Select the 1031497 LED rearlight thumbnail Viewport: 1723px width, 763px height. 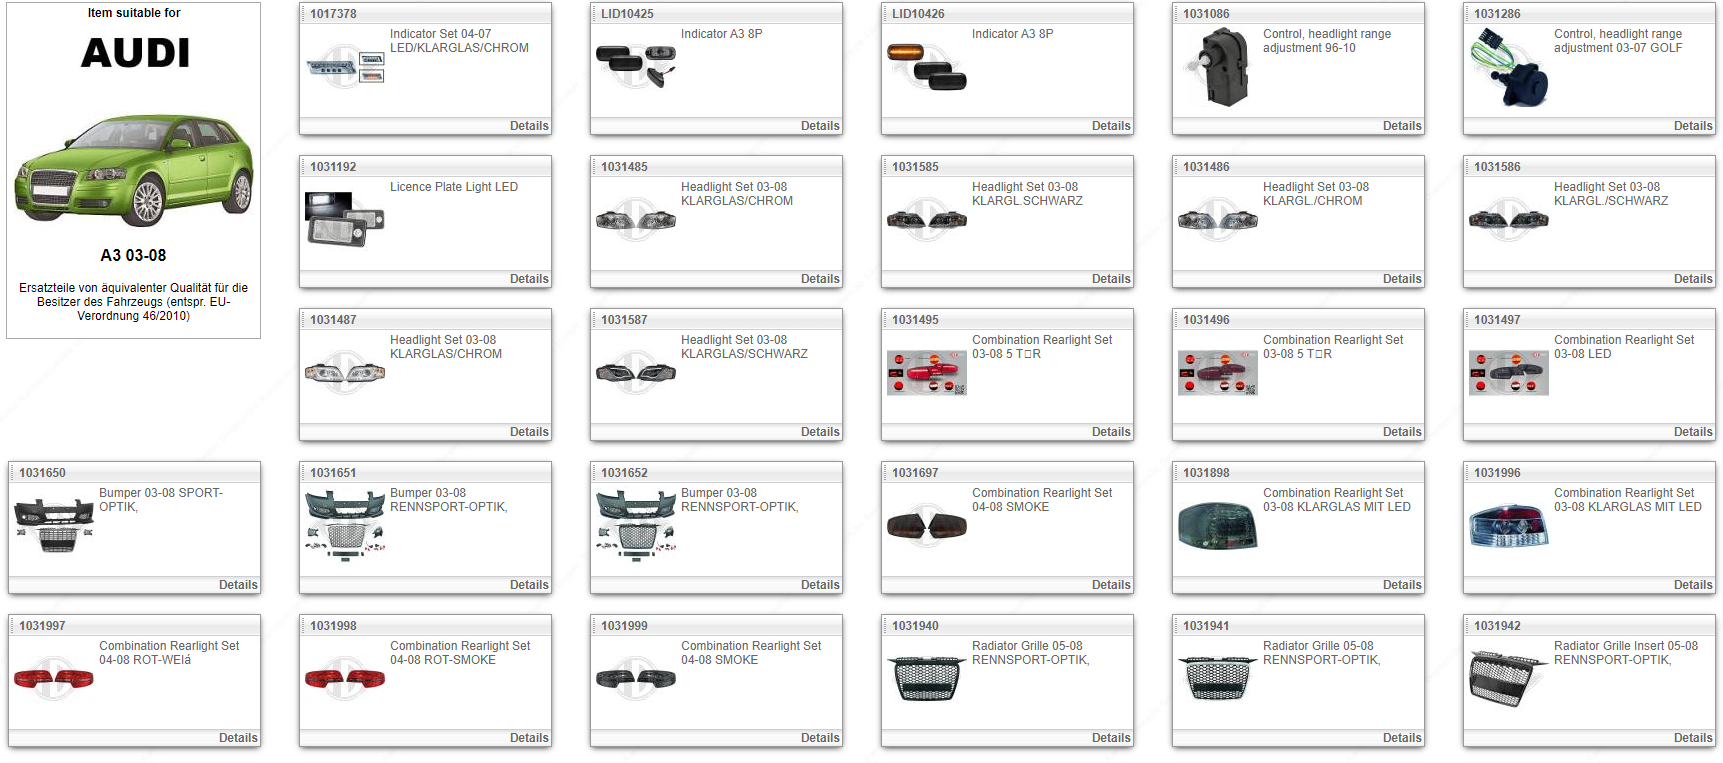1509,373
